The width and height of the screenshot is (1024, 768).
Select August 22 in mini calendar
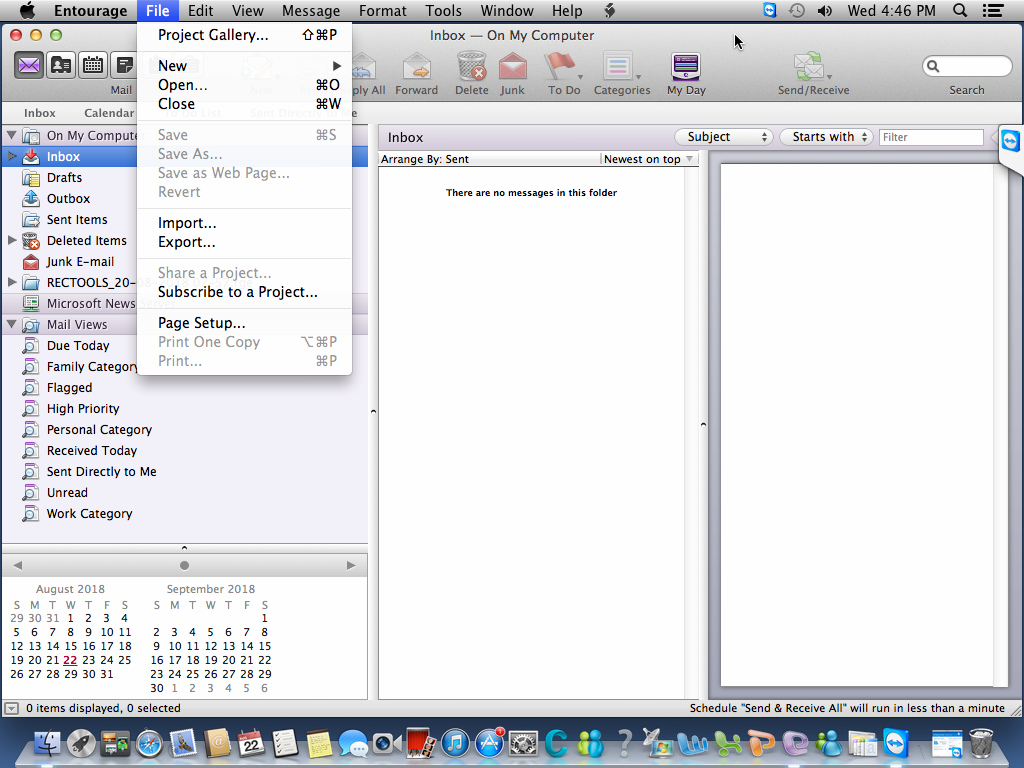70,660
